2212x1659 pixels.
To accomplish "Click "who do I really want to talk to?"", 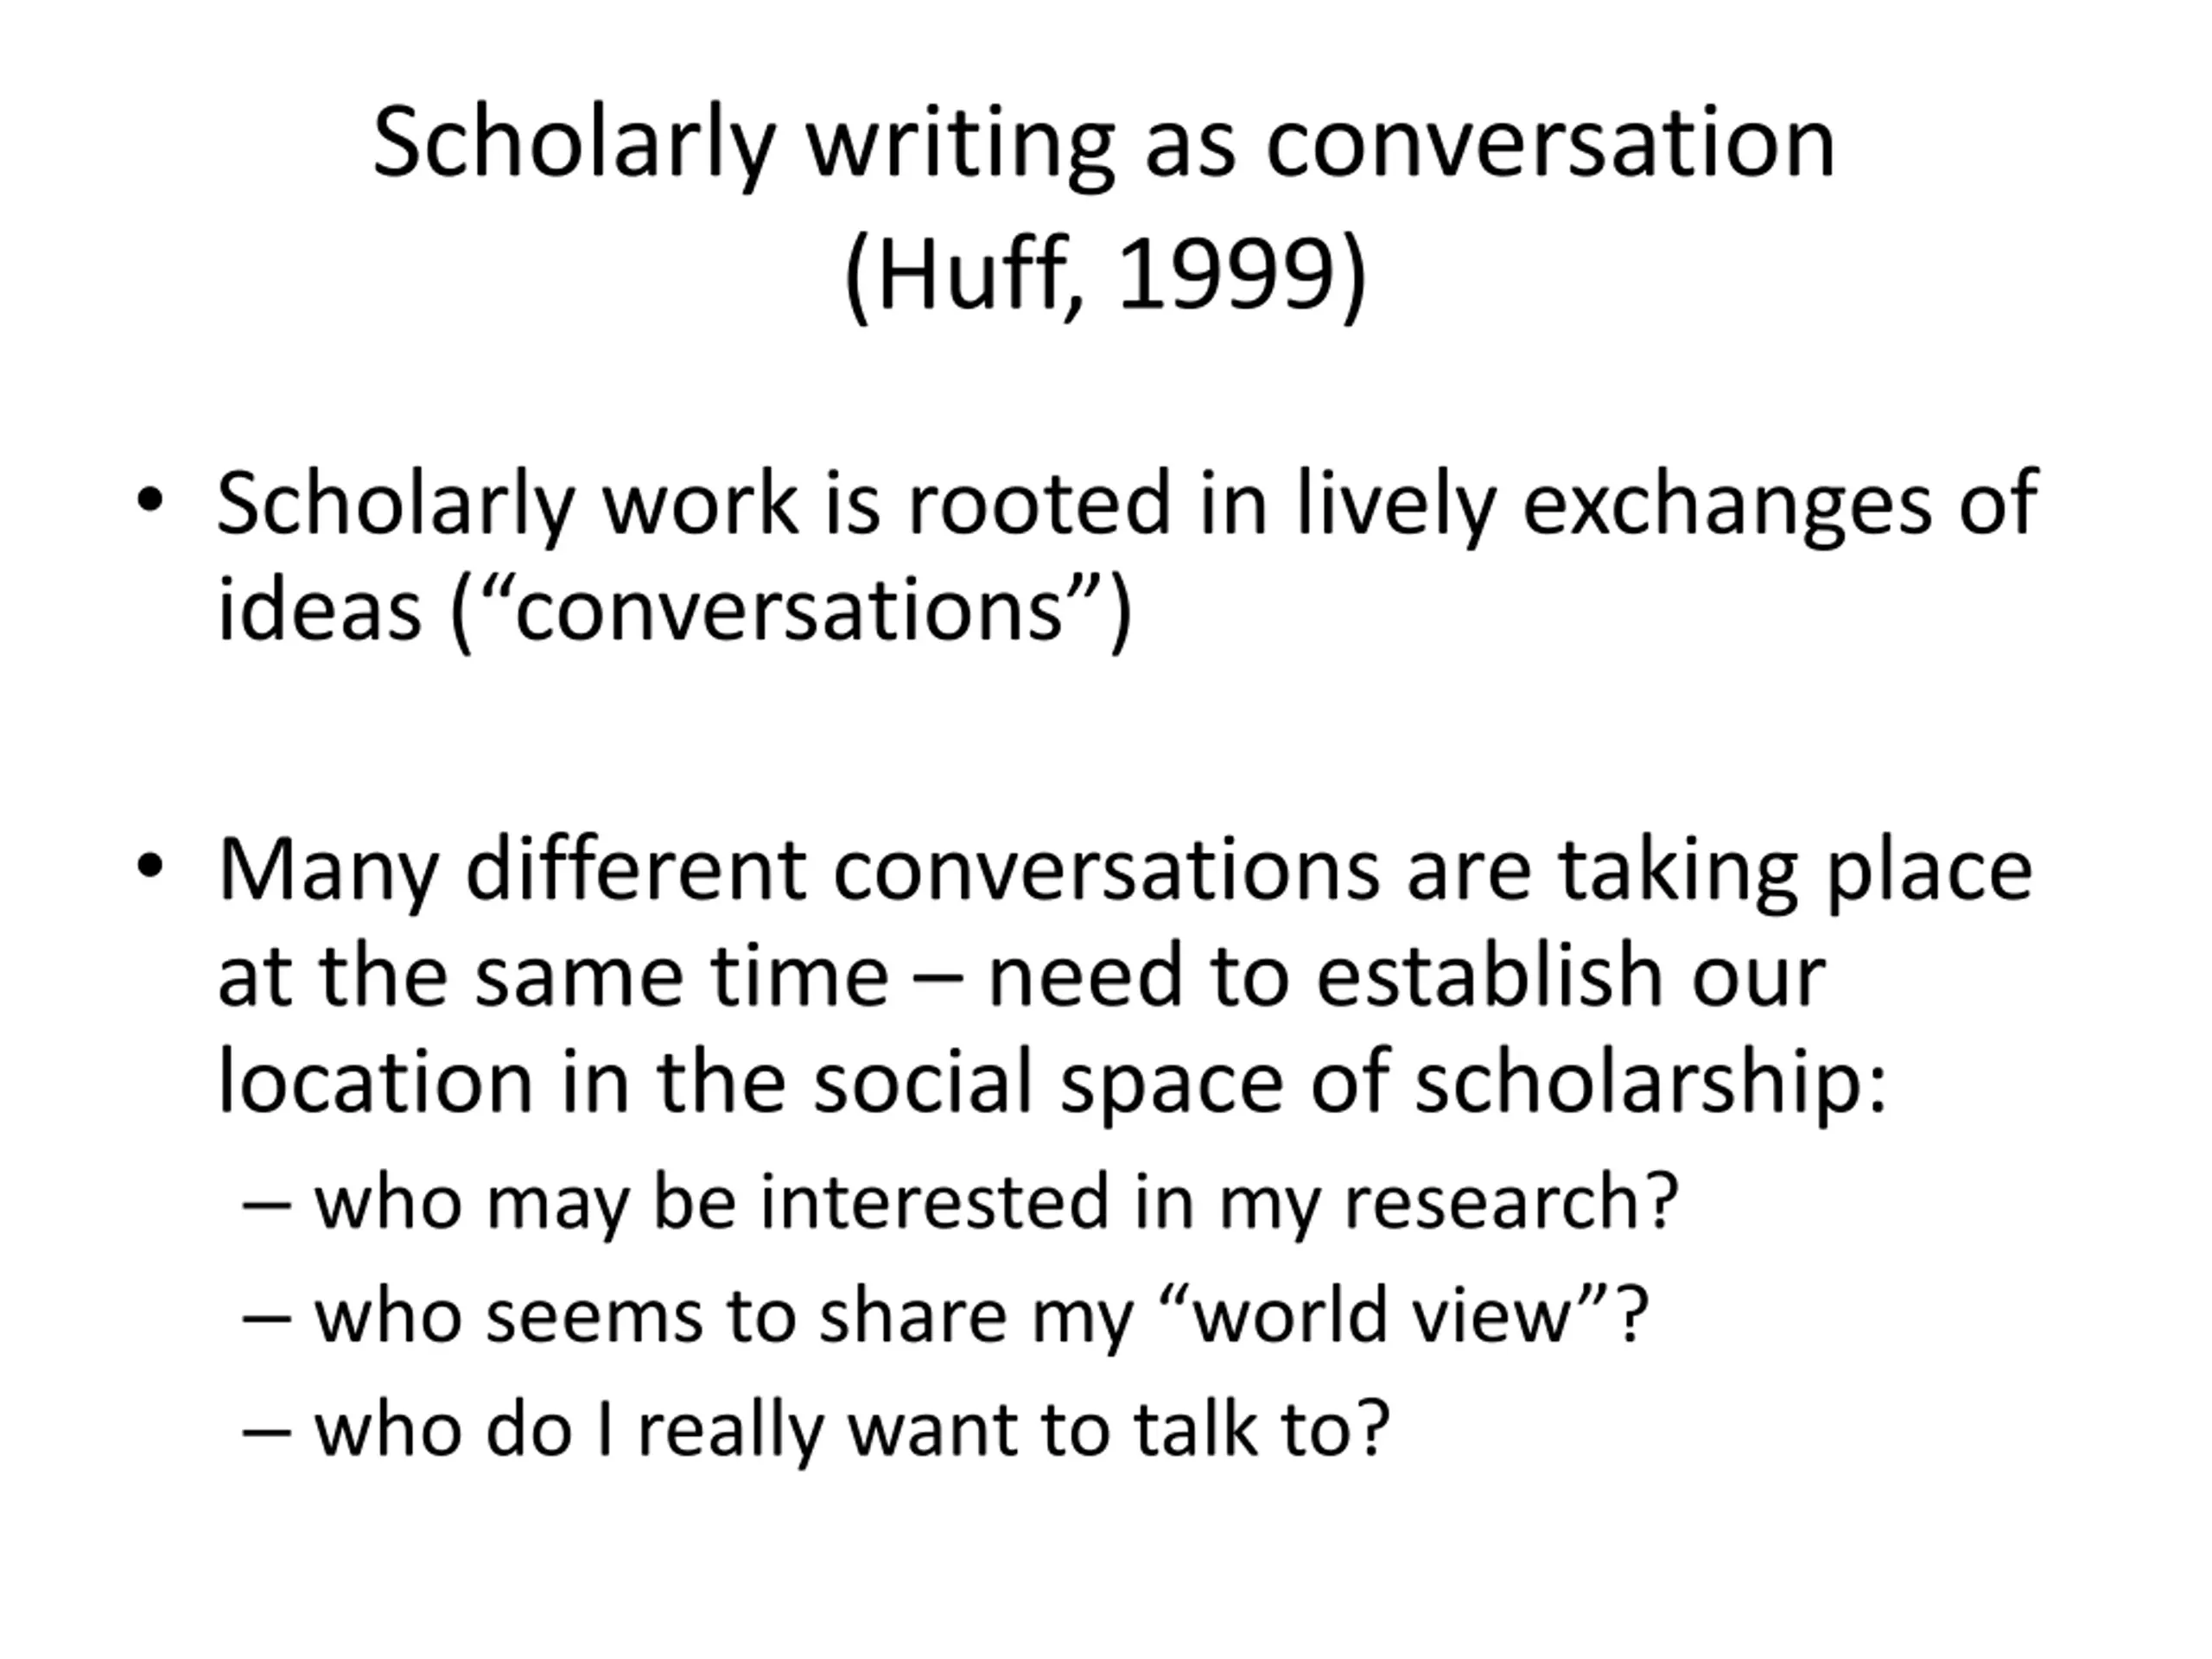I will pyautogui.click(x=852, y=1429).
